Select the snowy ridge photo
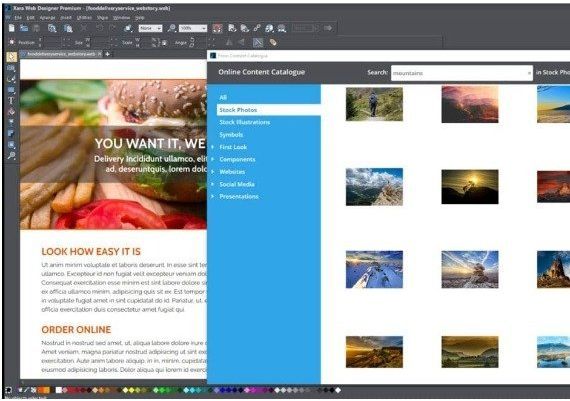This screenshot has width=570, height=401. [374, 269]
